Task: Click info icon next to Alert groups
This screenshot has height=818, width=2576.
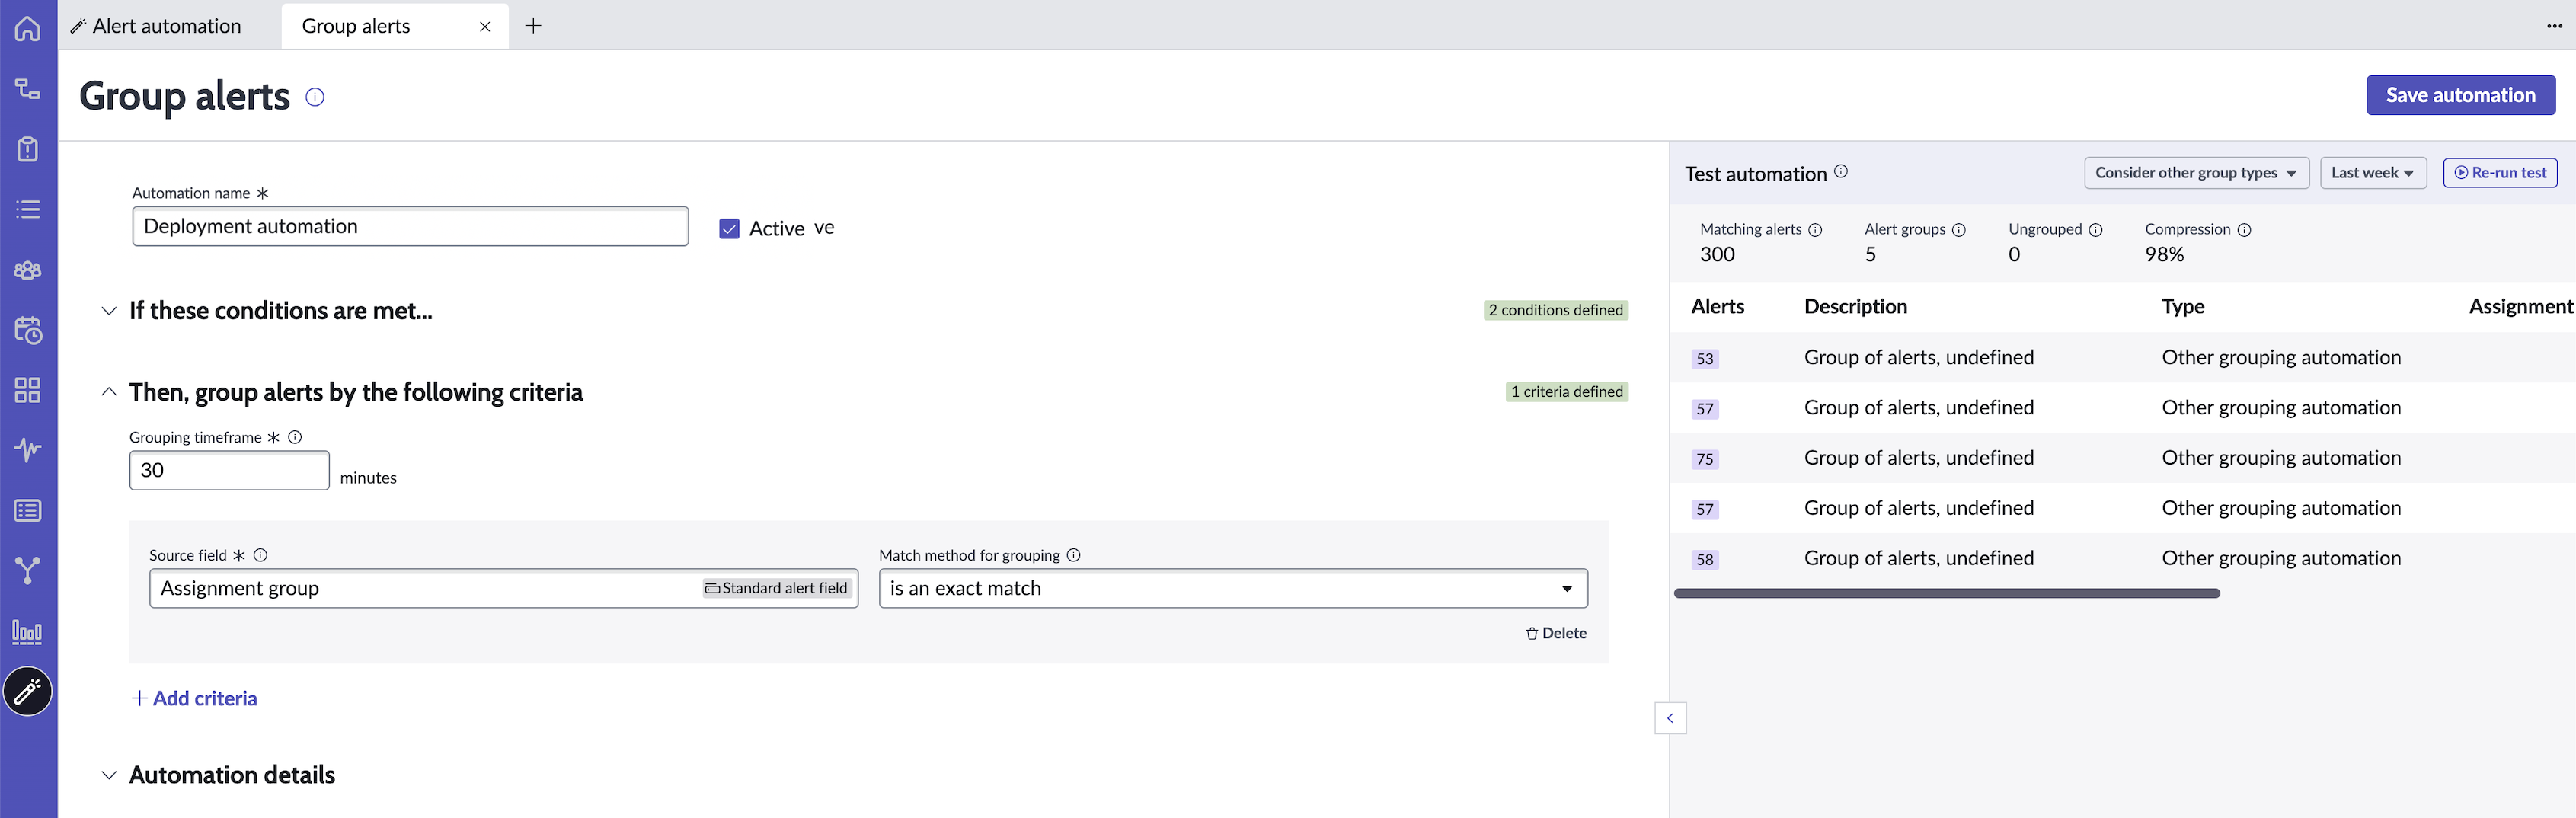Action: 1959,230
